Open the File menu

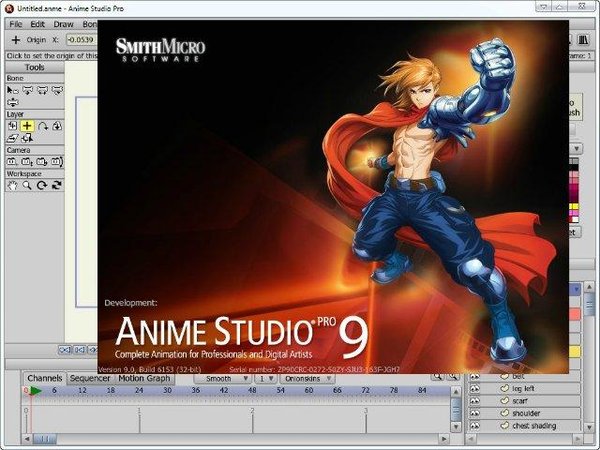click(x=16, y=24)
